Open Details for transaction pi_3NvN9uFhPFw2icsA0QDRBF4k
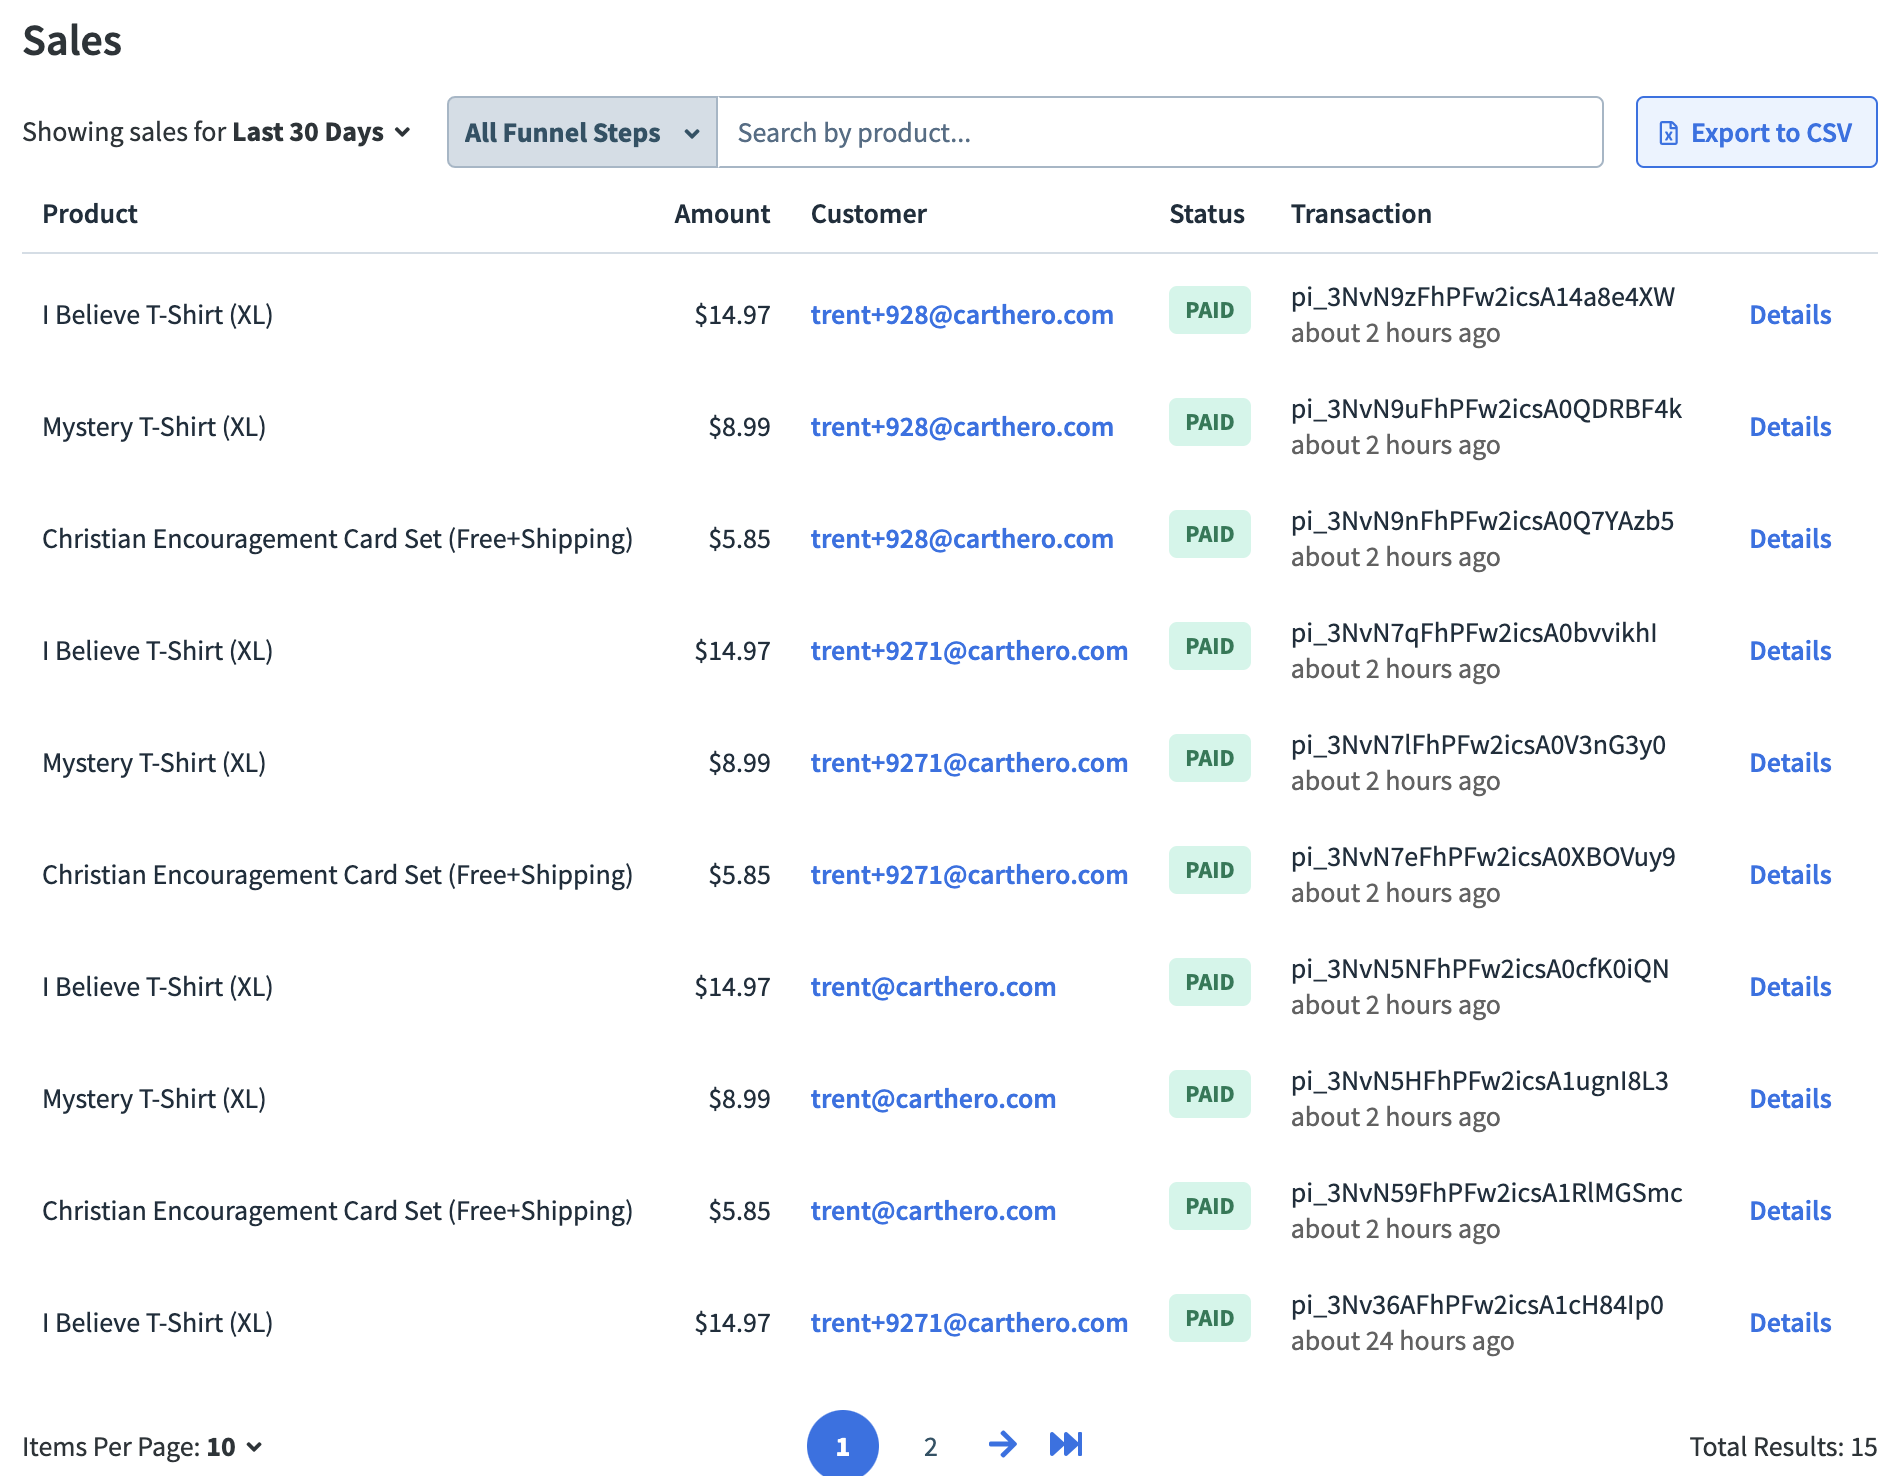The width and height of the screenshot is (1902, 1476). coord(1790,427)
